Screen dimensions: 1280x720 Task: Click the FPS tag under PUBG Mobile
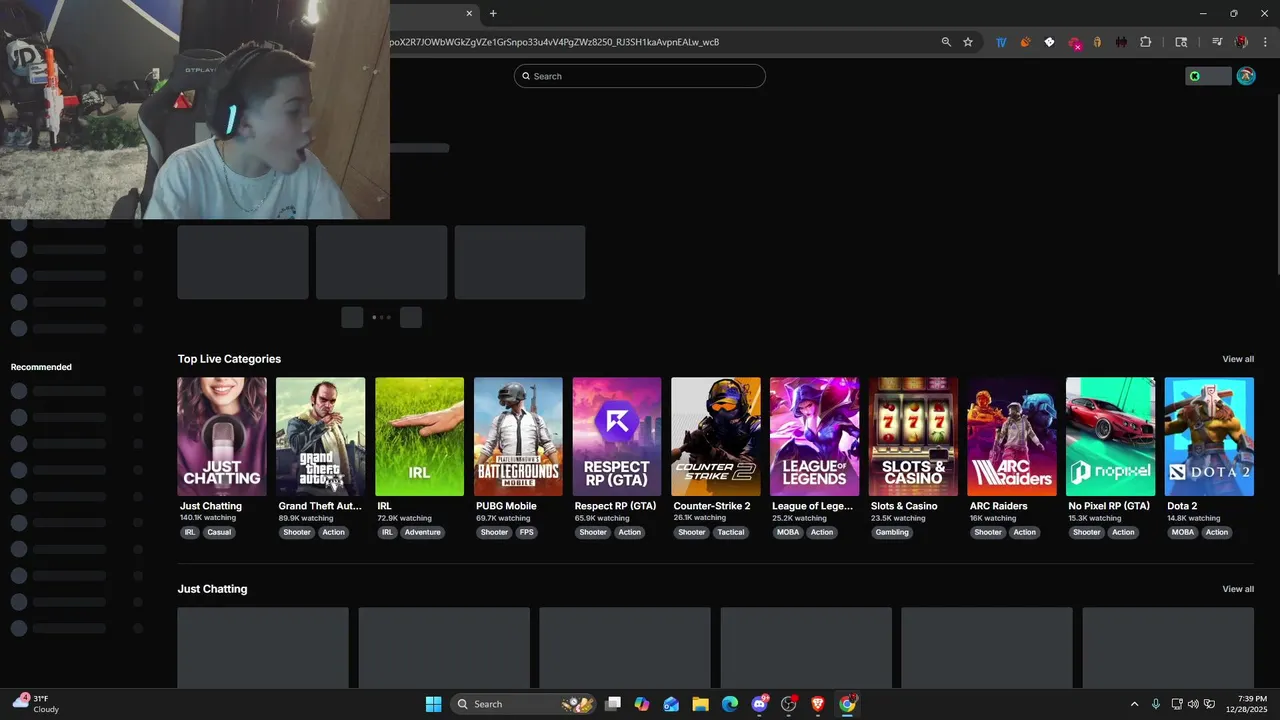tap(527, 532)
